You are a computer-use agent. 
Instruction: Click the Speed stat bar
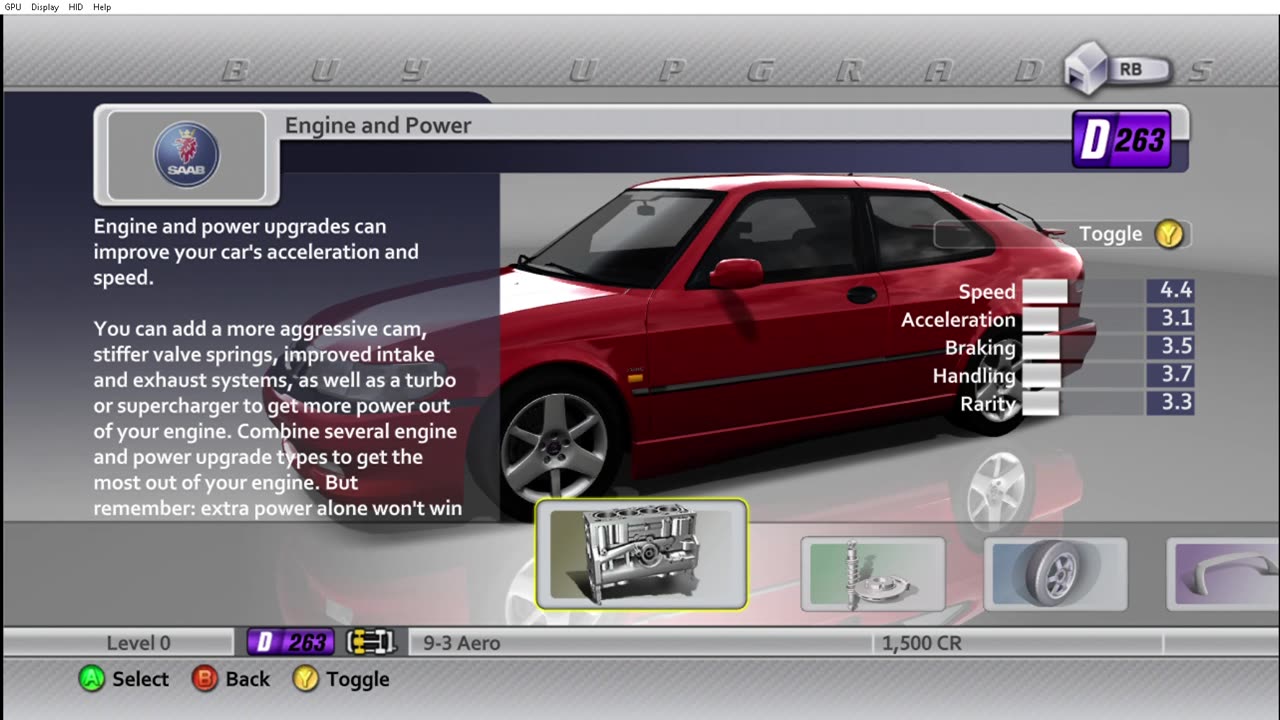tap(1083, 291)
